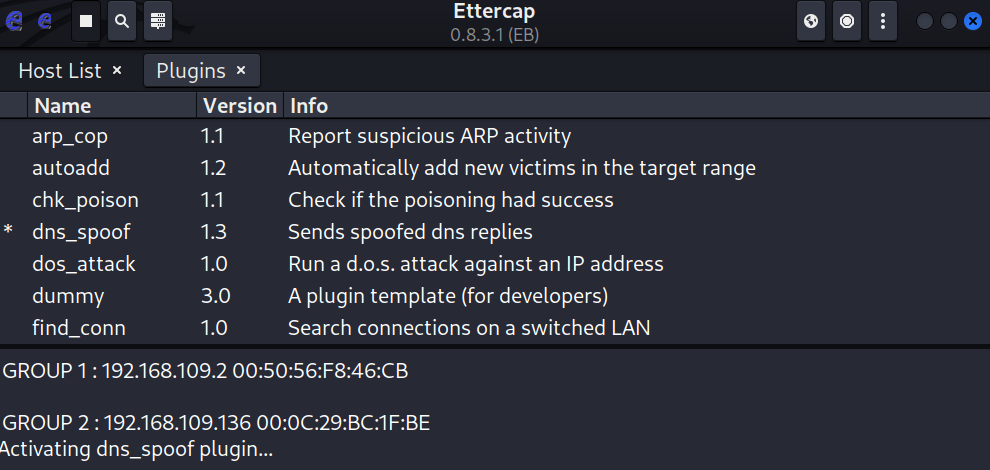Open the hosts list toolbar icon
This screenshot has height=470, width=990.
(155, 20)
